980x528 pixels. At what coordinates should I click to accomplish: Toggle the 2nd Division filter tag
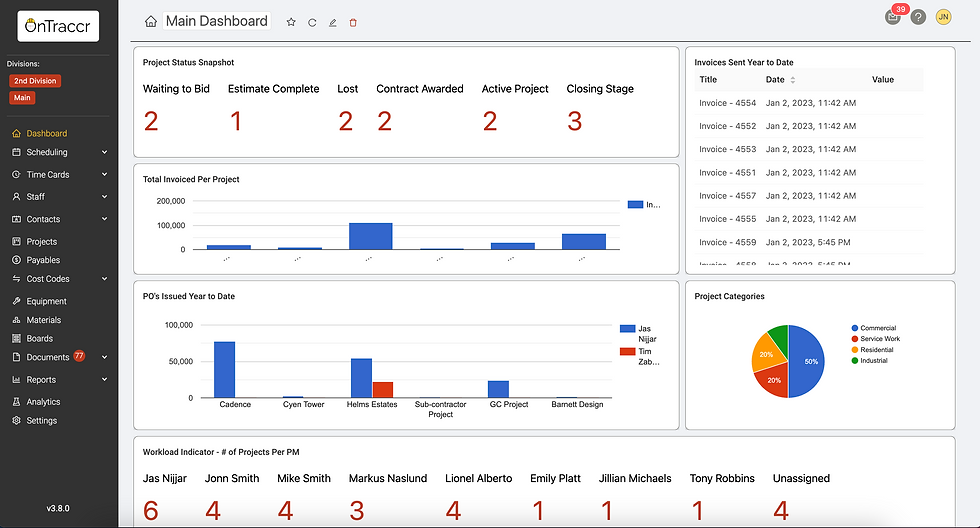click(35, 81)
